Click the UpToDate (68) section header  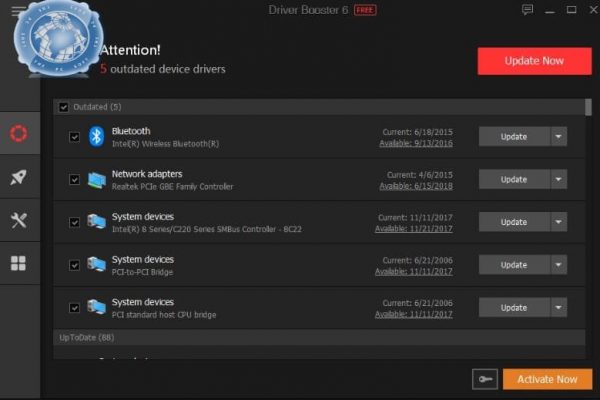[319, 338]
